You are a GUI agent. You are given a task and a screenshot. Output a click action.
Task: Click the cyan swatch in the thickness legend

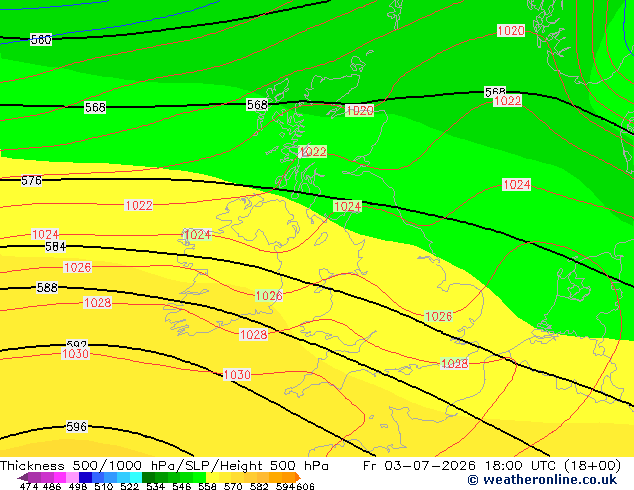pos(136,477)
